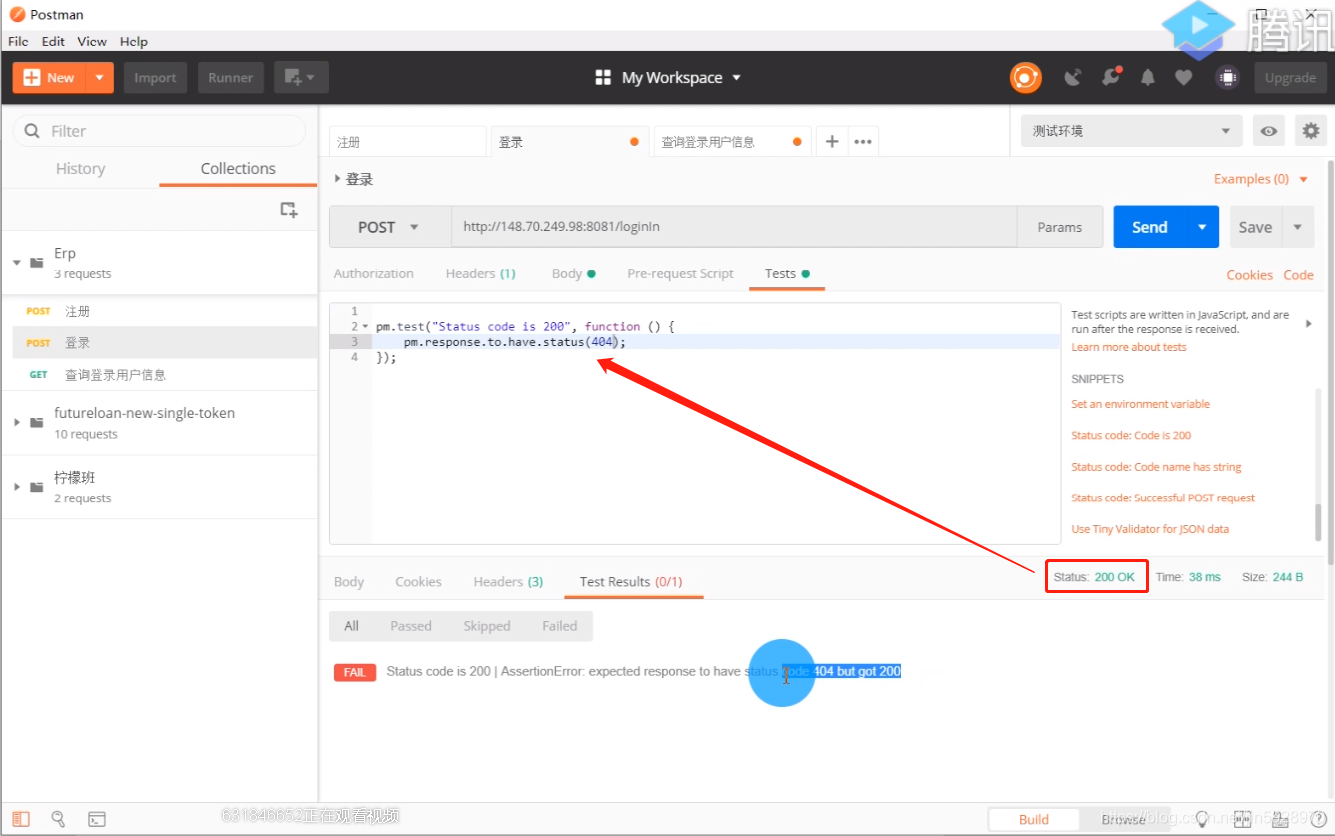Viewport: 1335px width, 836px height.
Task: Insert Status code: Code name has string snippet
Action: pyautogui.click(x=1156, y=467)
